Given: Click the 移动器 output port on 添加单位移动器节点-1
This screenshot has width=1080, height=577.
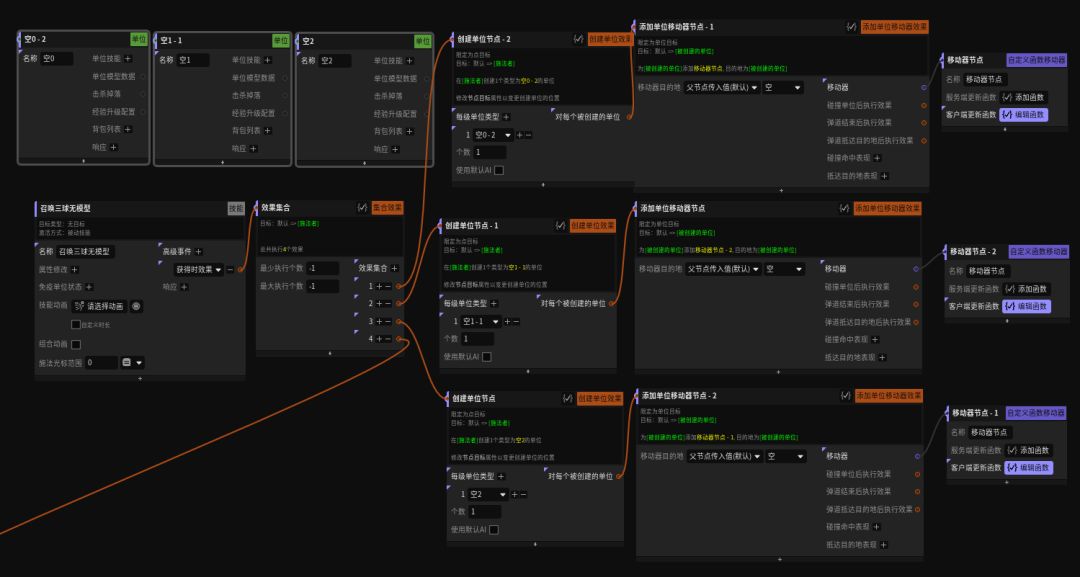Looking at the screenshot, I should pyautogui.click(x=924, y=87).
